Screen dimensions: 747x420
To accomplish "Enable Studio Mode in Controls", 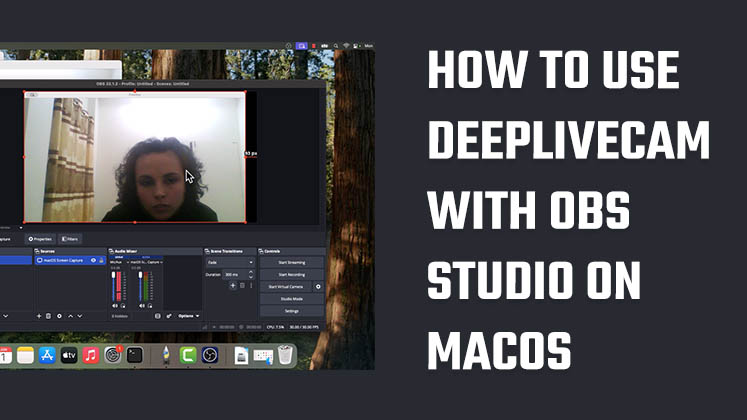I will click(292, 299).
